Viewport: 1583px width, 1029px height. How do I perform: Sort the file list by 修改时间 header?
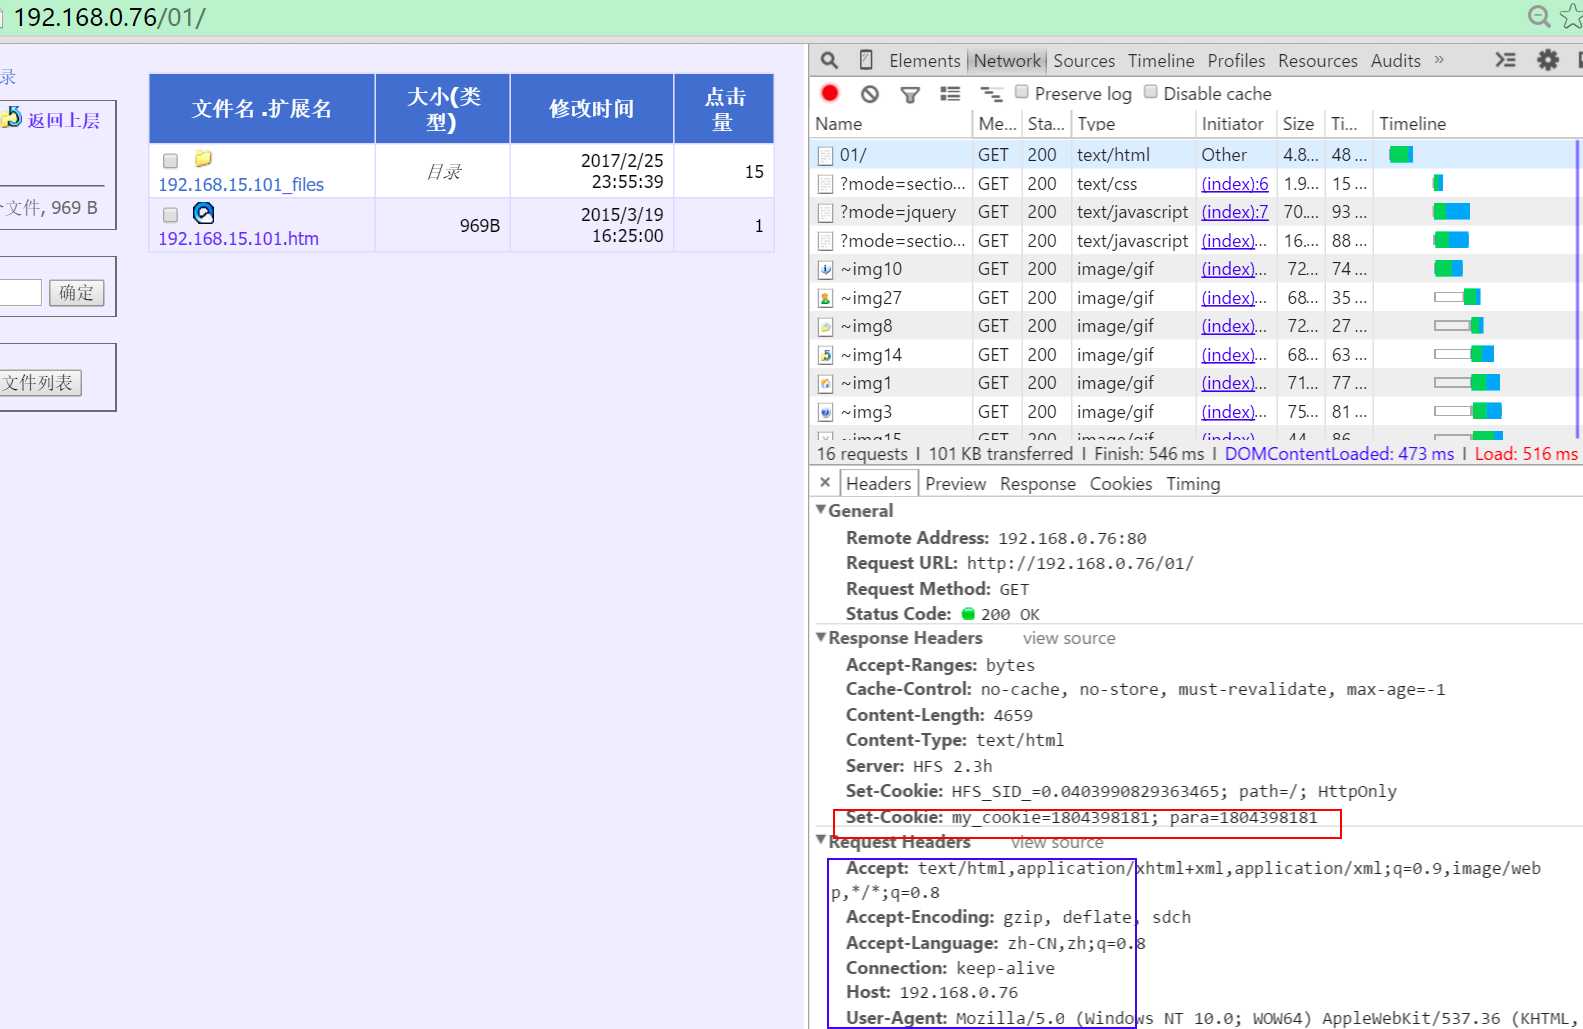point(592,109)
